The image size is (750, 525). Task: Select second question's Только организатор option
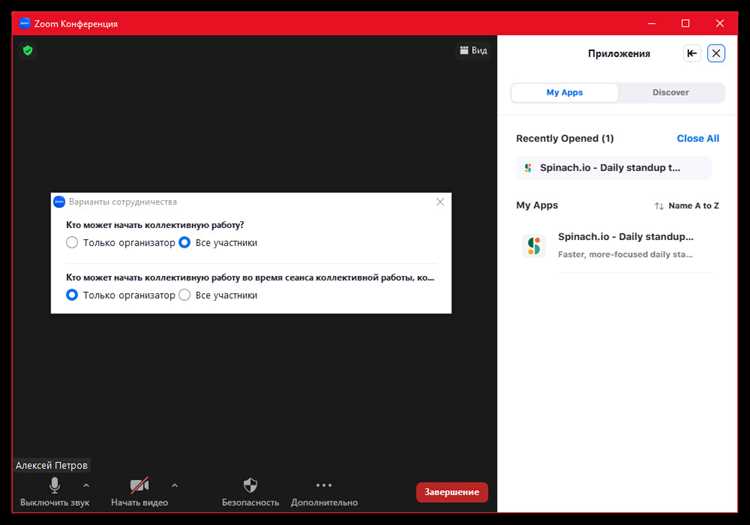pos(121,295)
